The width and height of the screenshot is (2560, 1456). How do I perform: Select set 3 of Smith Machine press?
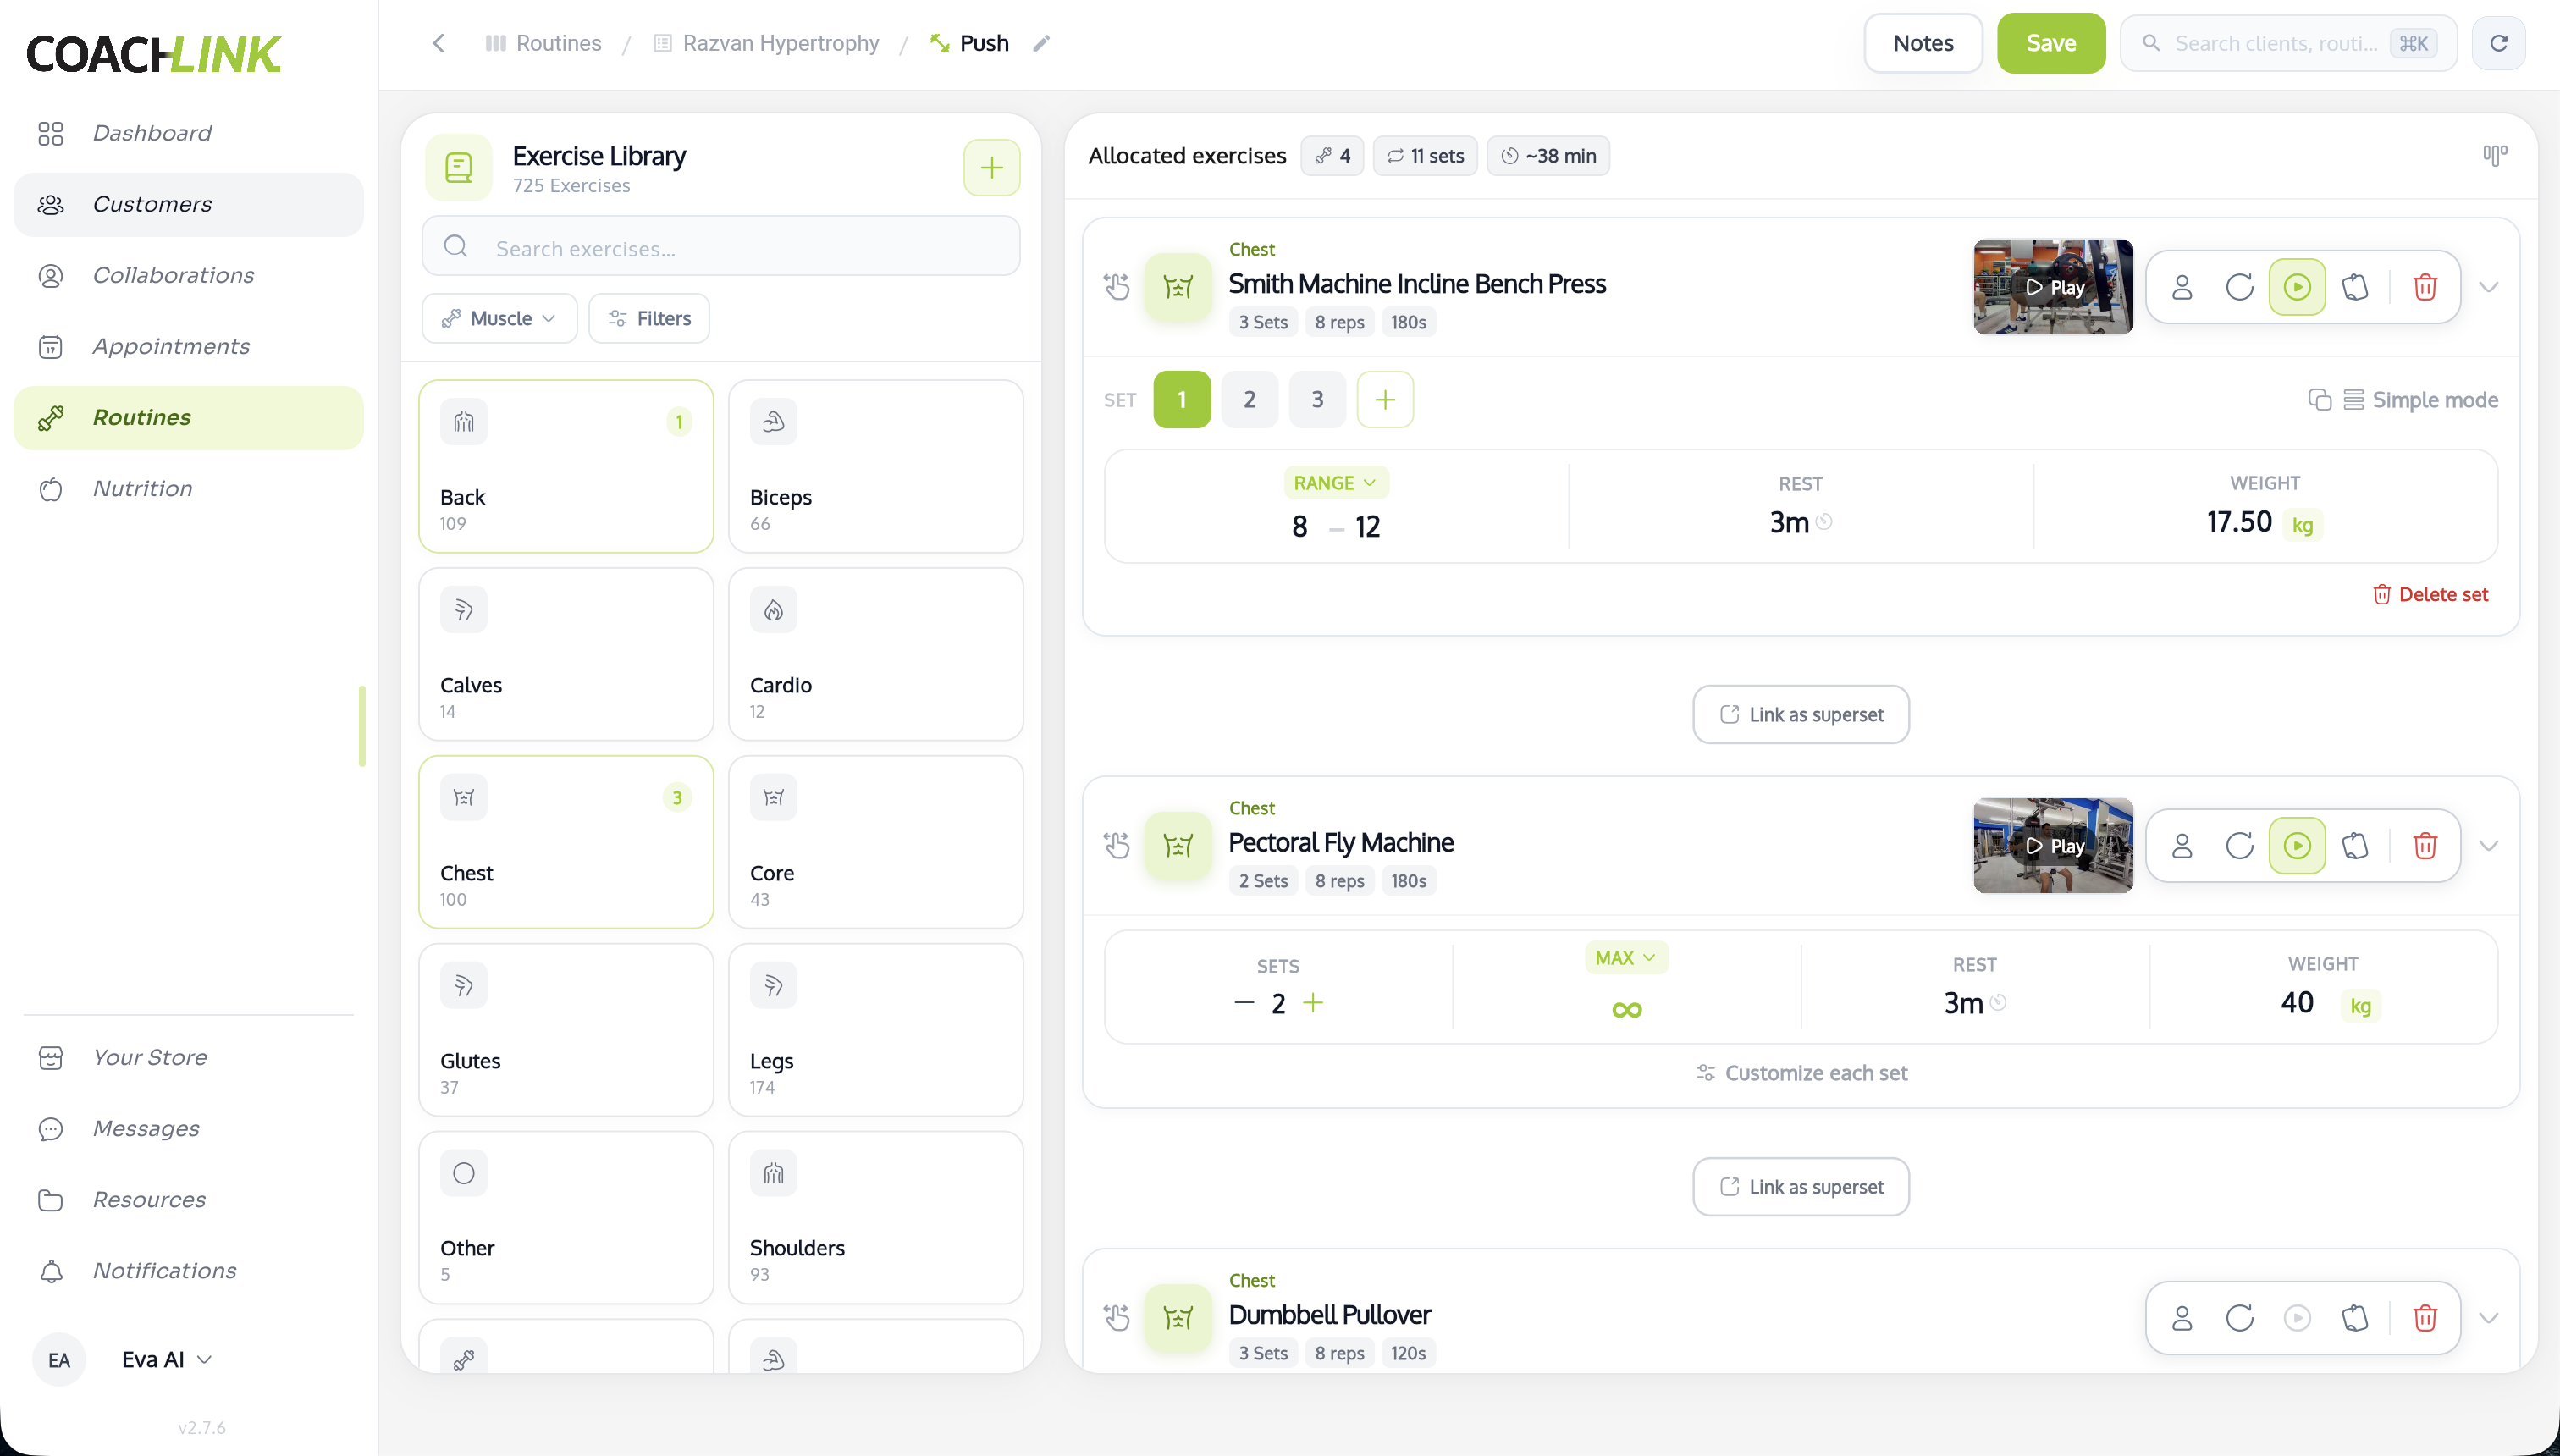1317,400
